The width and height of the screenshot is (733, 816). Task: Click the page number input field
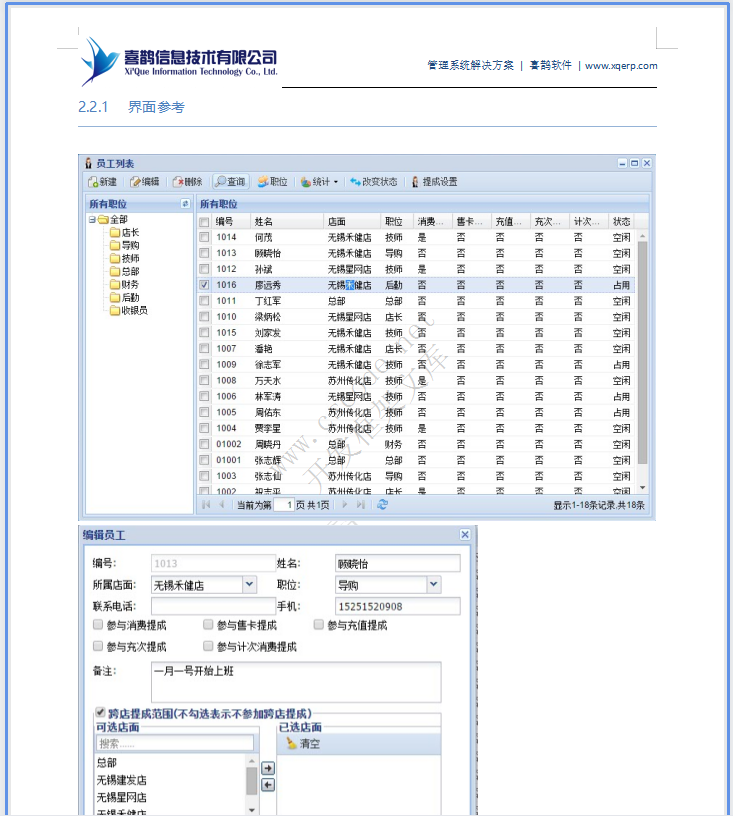(x=284, y=505)
